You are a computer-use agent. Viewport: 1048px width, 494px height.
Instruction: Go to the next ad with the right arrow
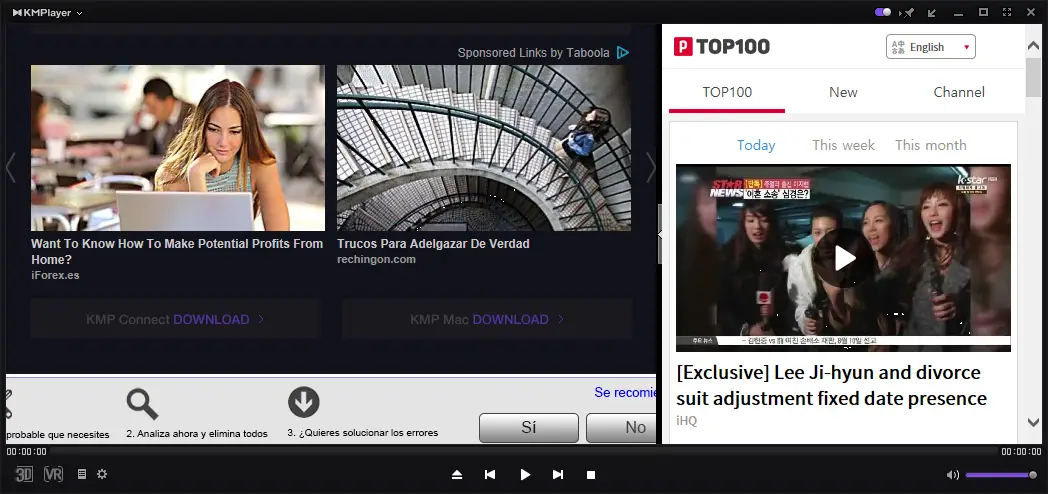coord(650,167)
